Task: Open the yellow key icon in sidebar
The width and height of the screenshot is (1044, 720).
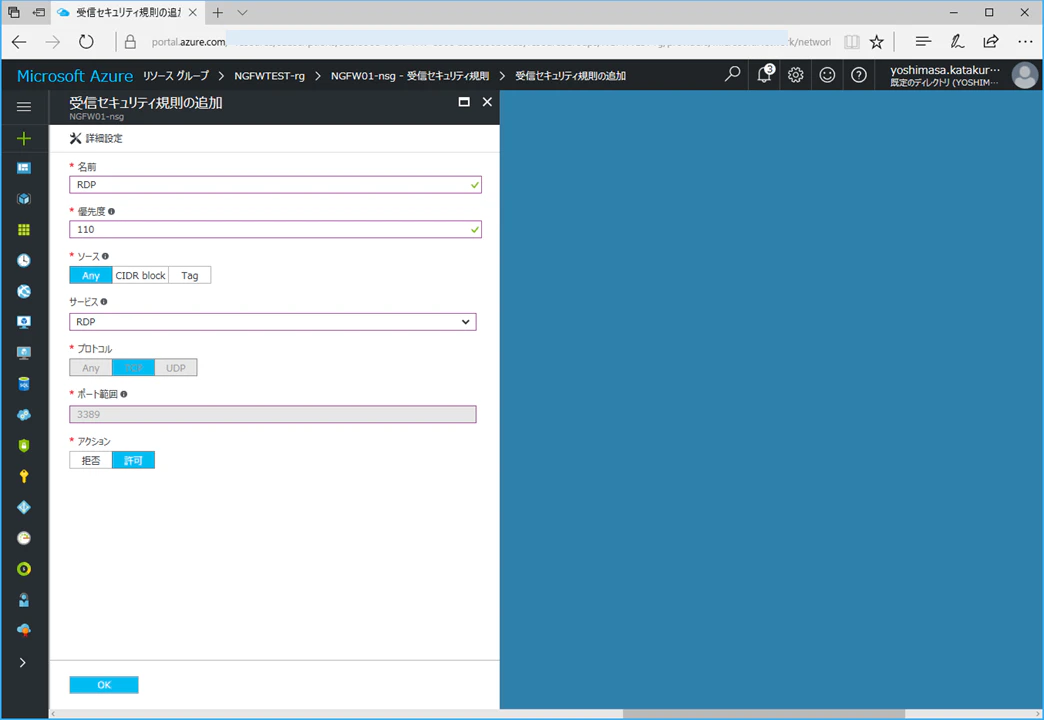Action: pos(24,476)
